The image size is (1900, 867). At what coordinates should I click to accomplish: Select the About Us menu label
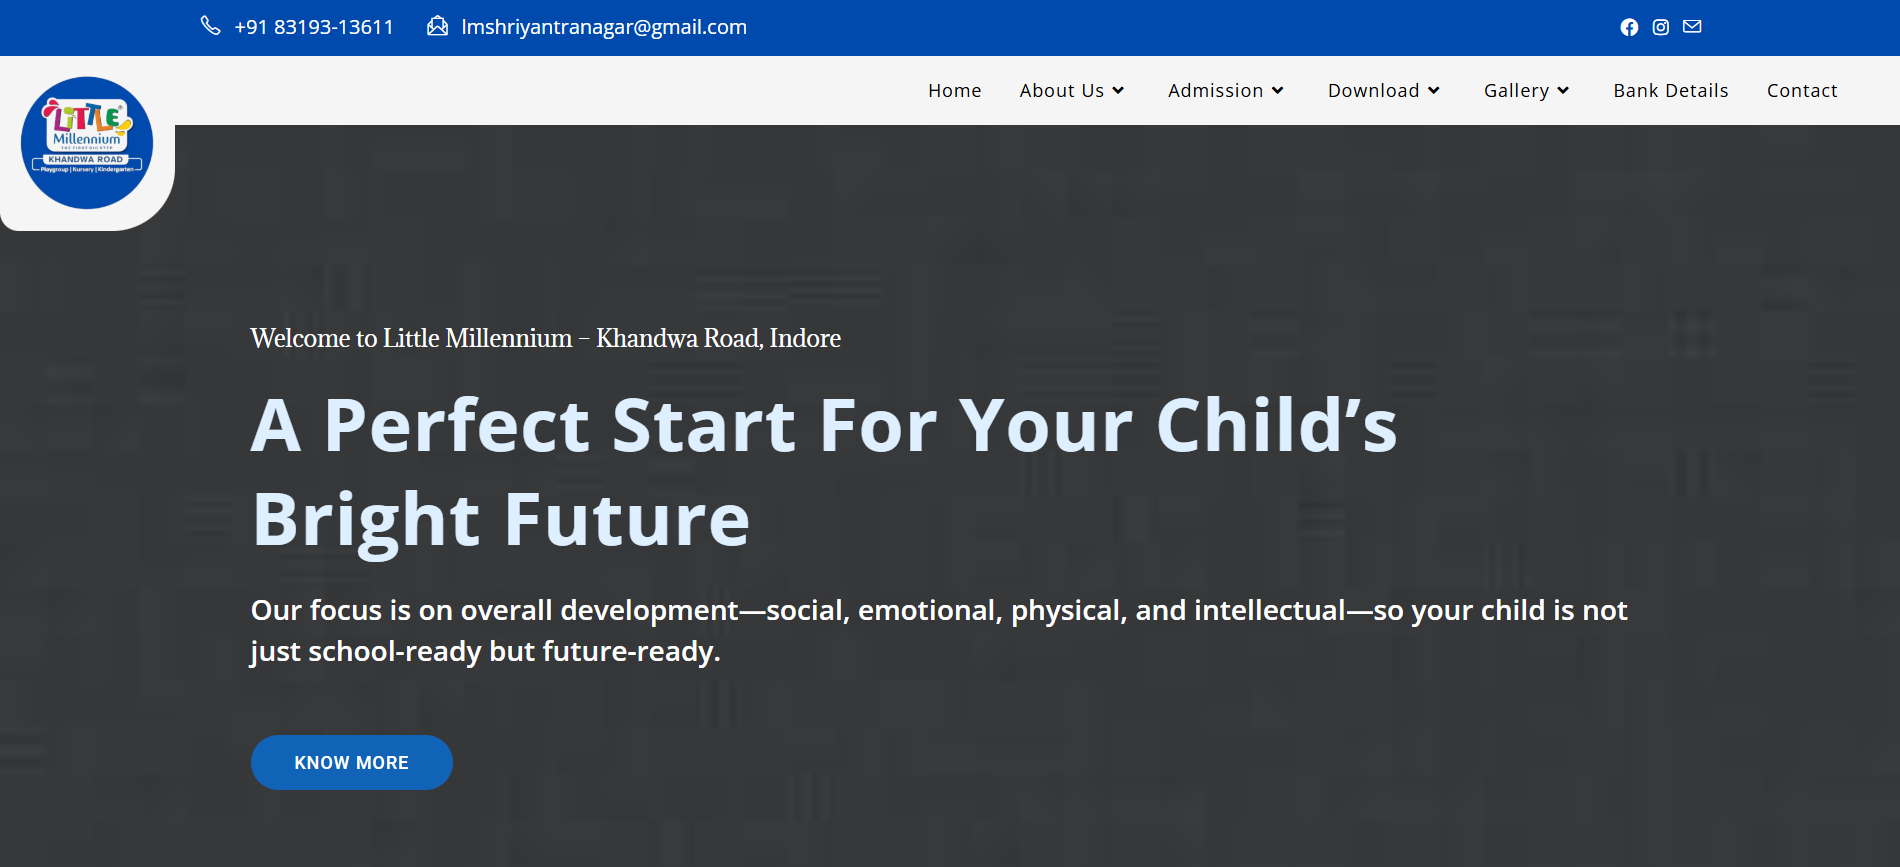coord(1061,91)
